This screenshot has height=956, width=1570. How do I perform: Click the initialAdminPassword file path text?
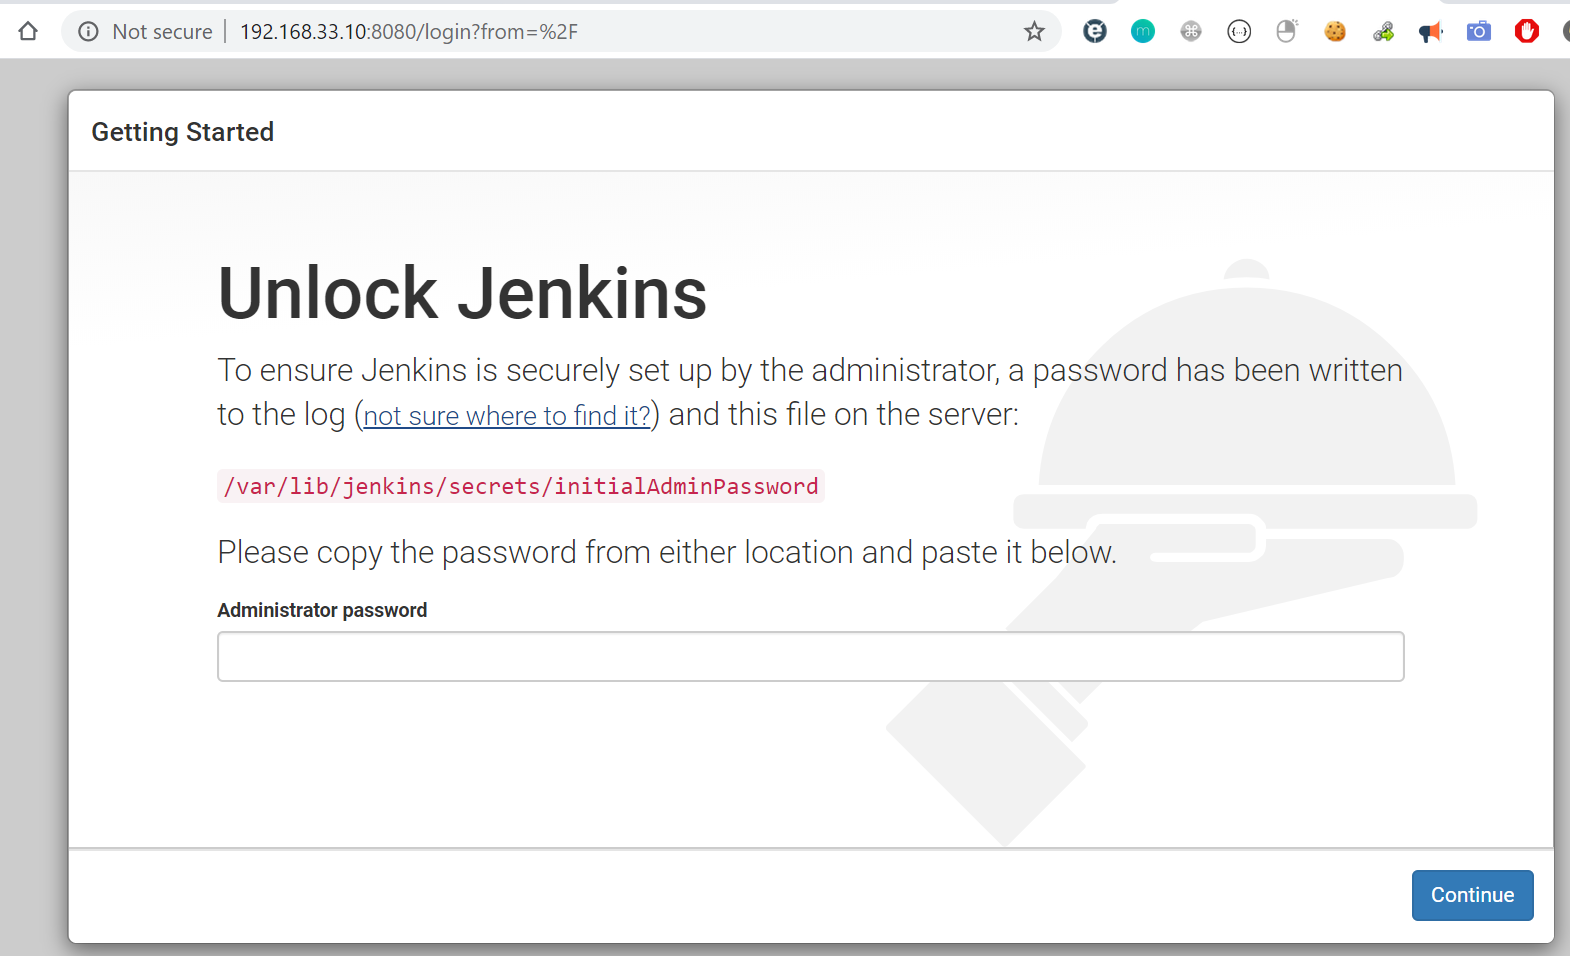pos(521,486)
